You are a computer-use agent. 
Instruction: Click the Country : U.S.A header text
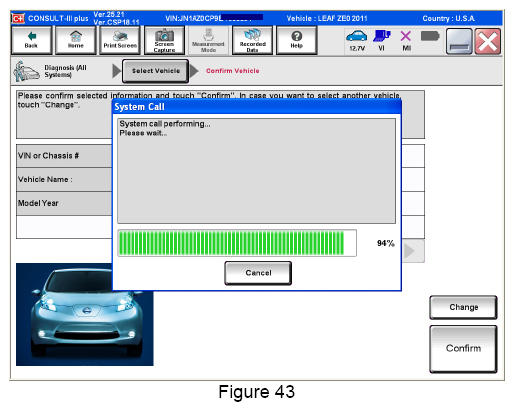(448, 18)
